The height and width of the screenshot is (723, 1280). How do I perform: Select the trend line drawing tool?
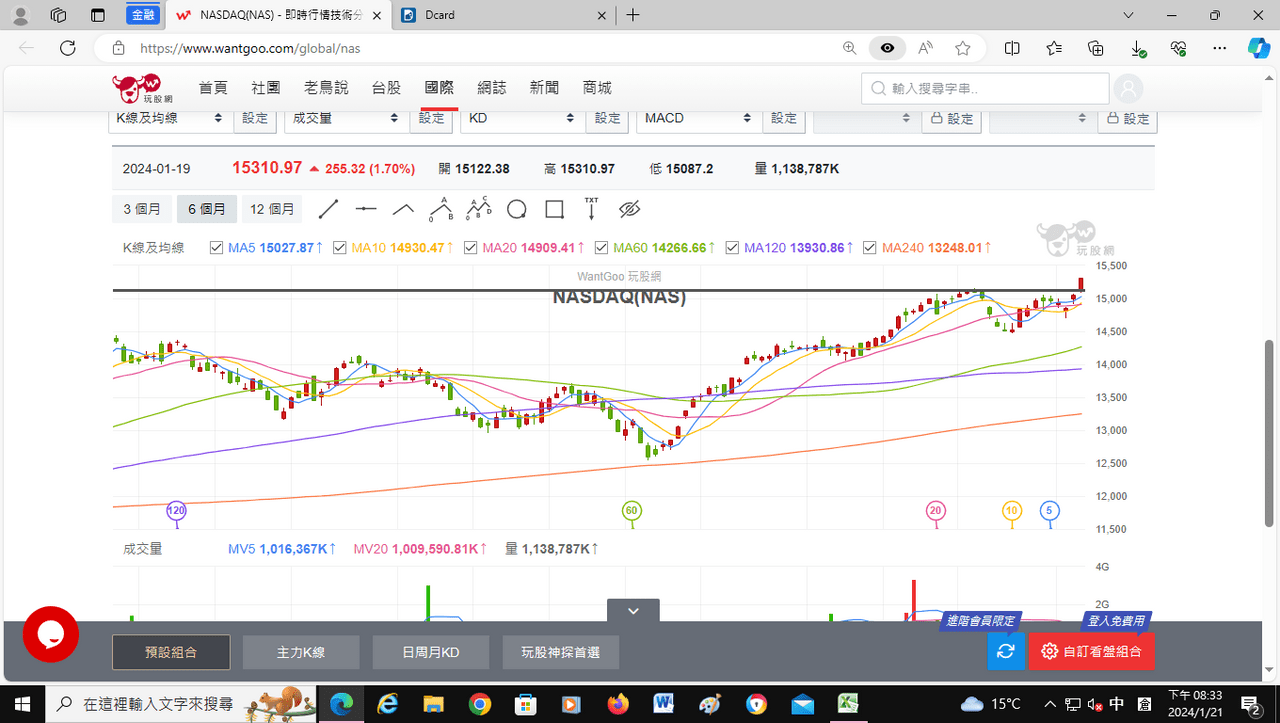pos(328,209)
